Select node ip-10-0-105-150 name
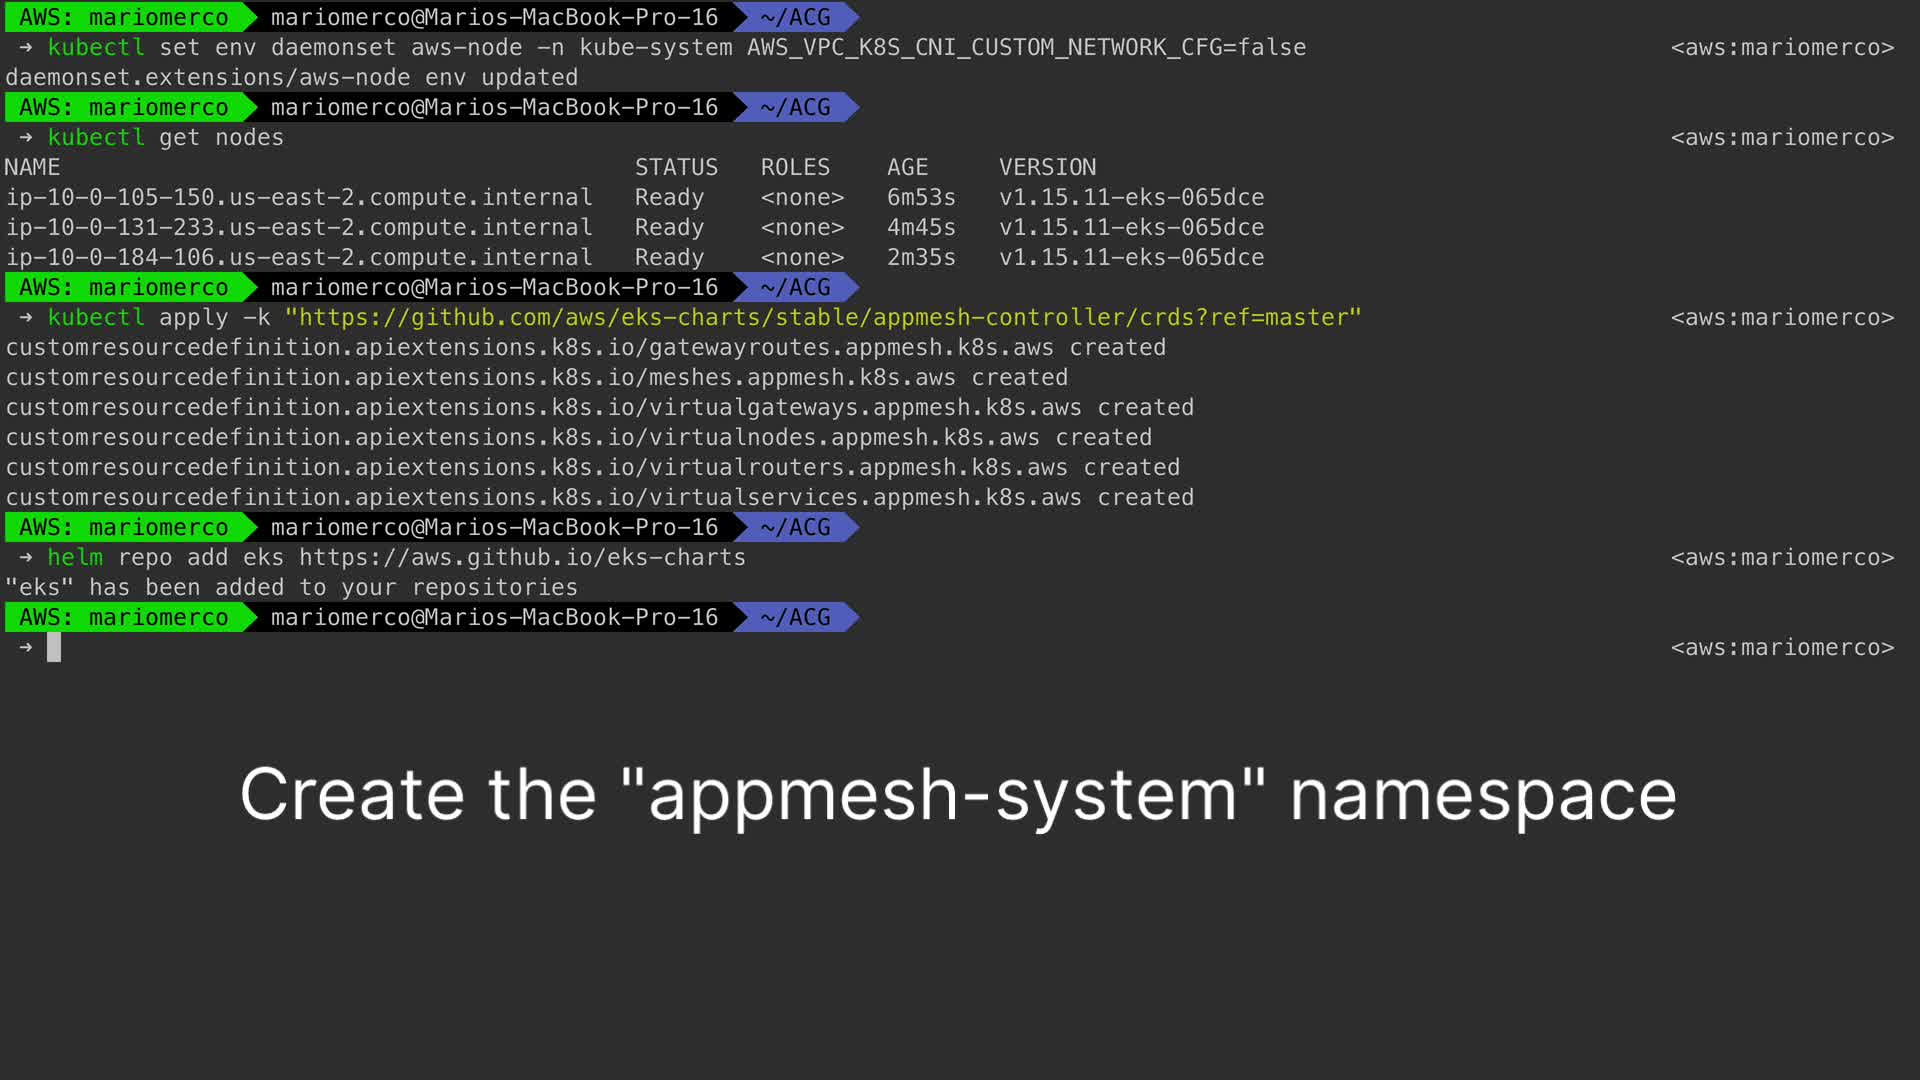Viewport: 1920px width, 1080px height. pyautogui.click(x=299, y=198)
